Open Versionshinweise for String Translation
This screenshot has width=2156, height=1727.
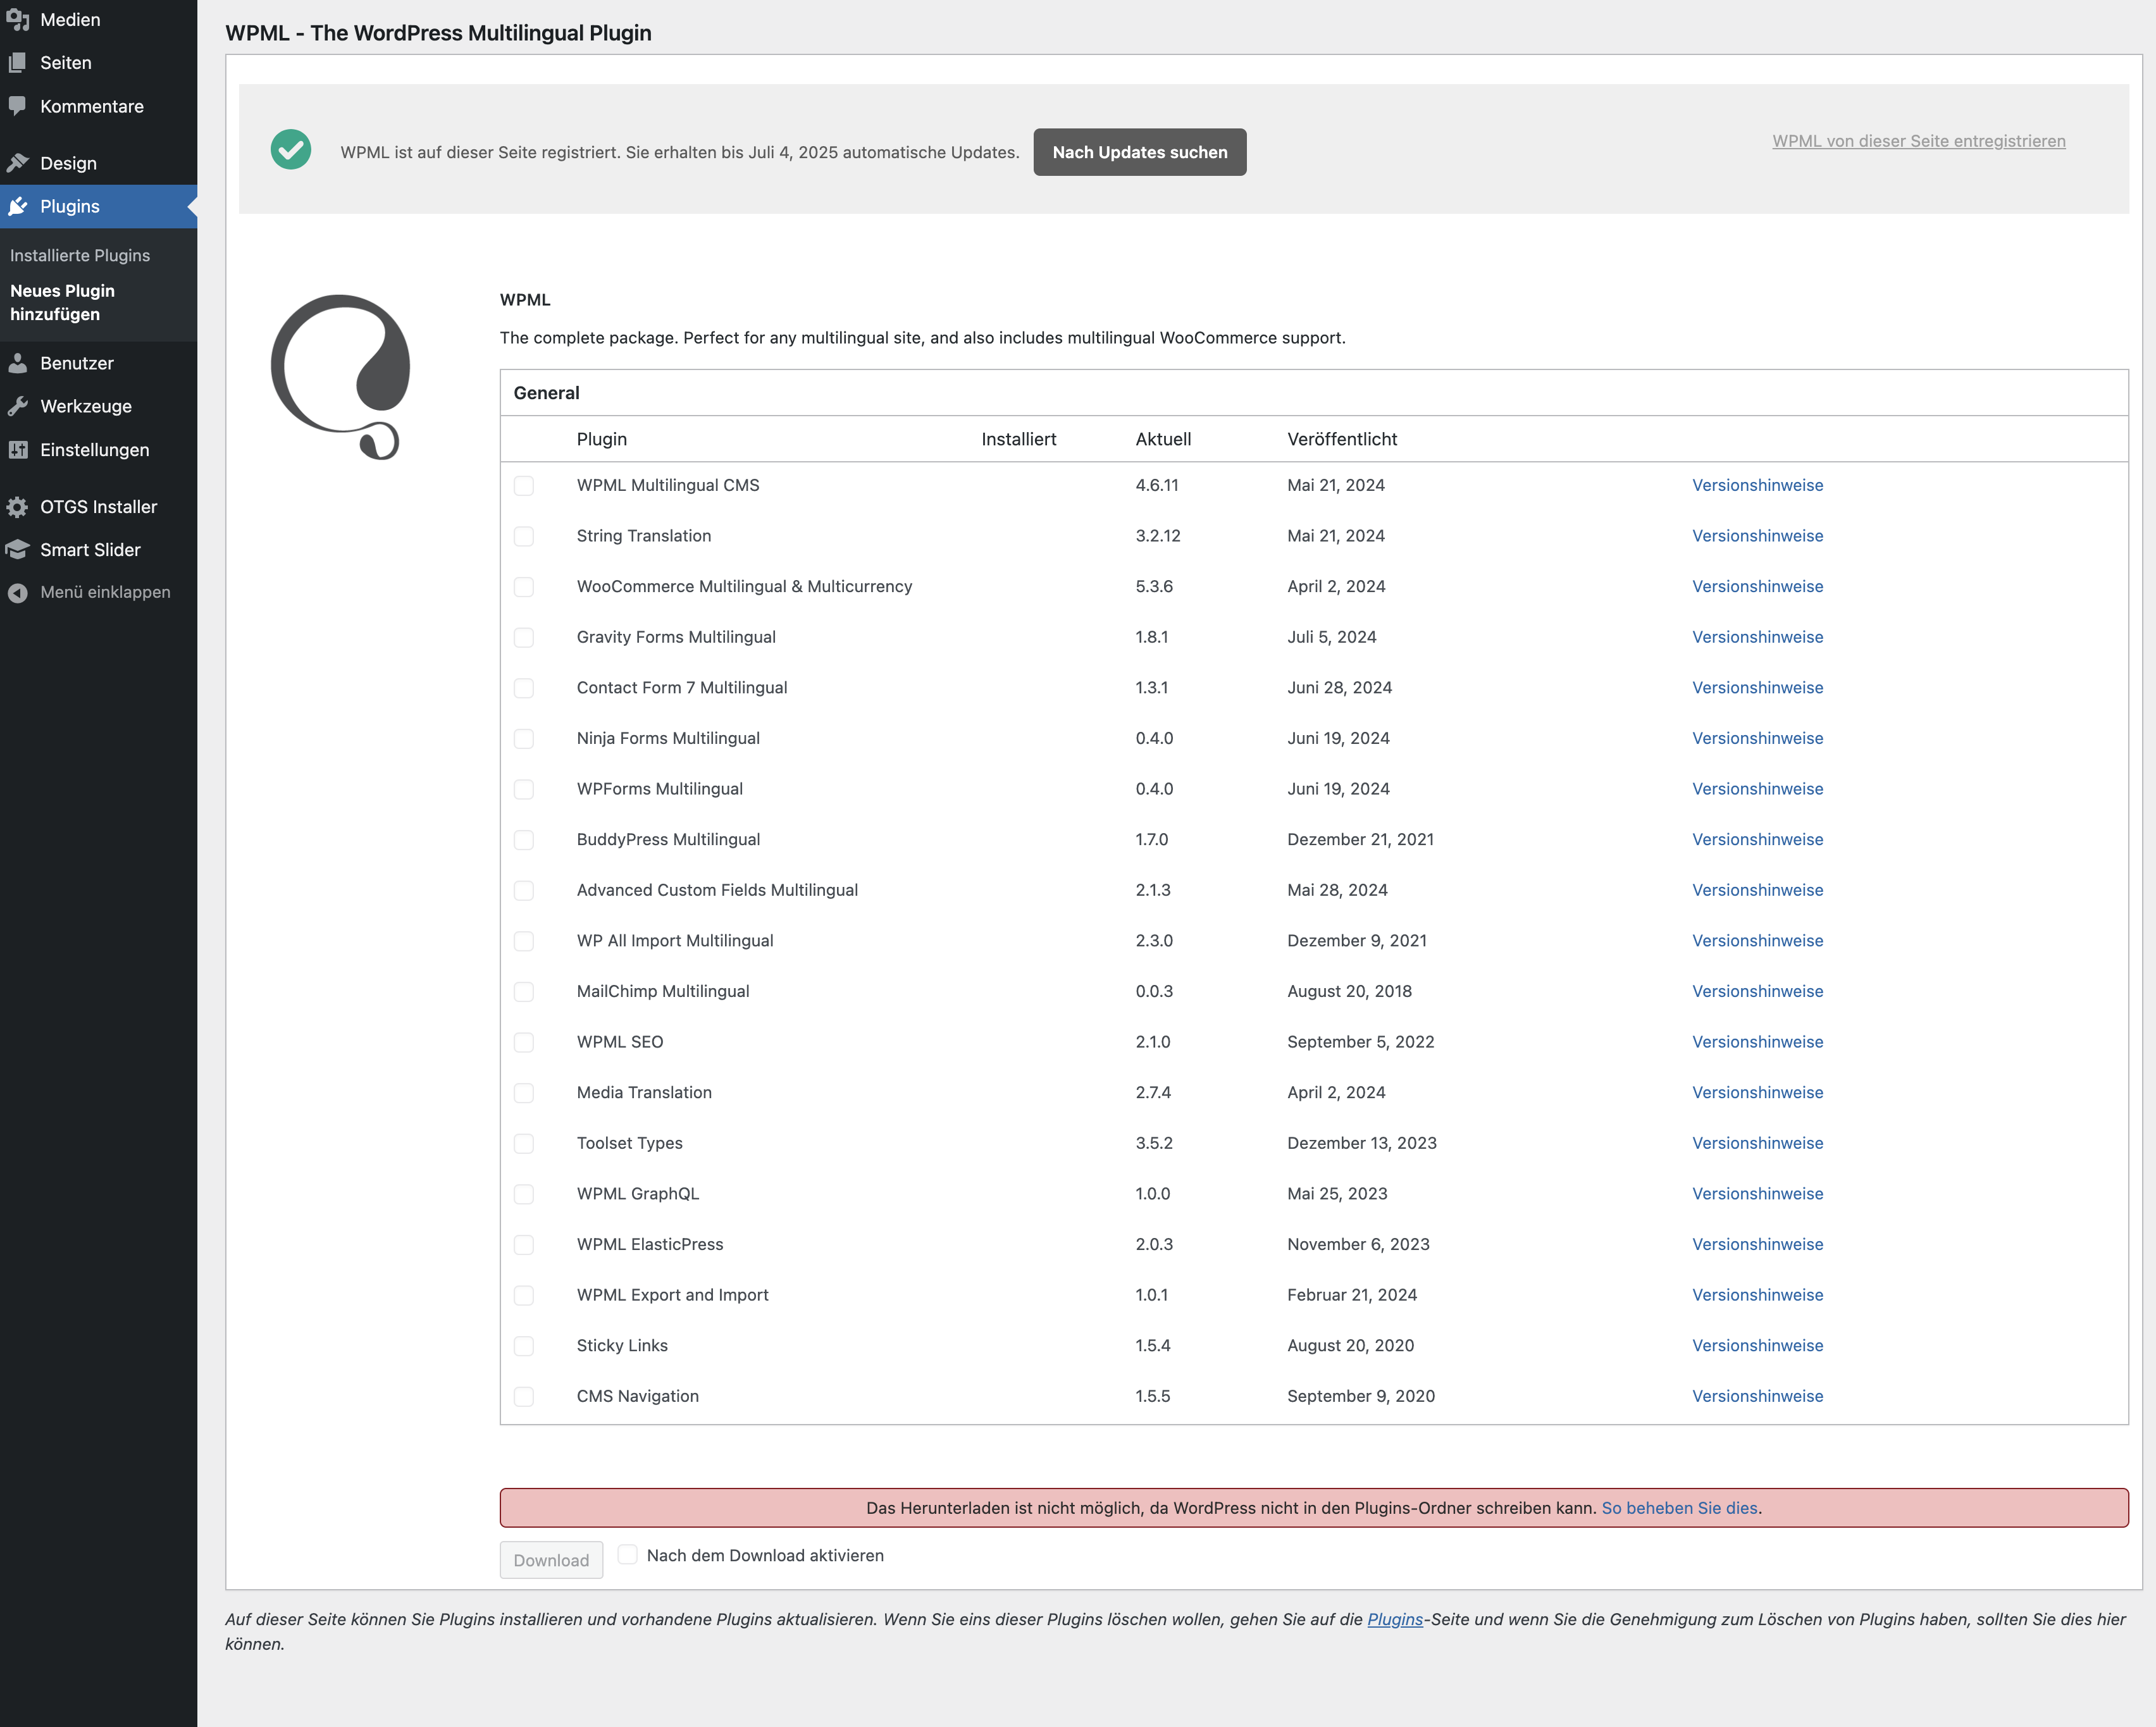coord(1757,536)
